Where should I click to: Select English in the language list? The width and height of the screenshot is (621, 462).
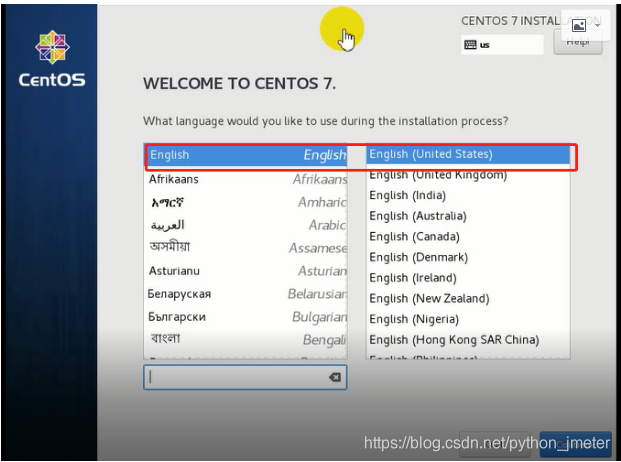tap(246, 155)
